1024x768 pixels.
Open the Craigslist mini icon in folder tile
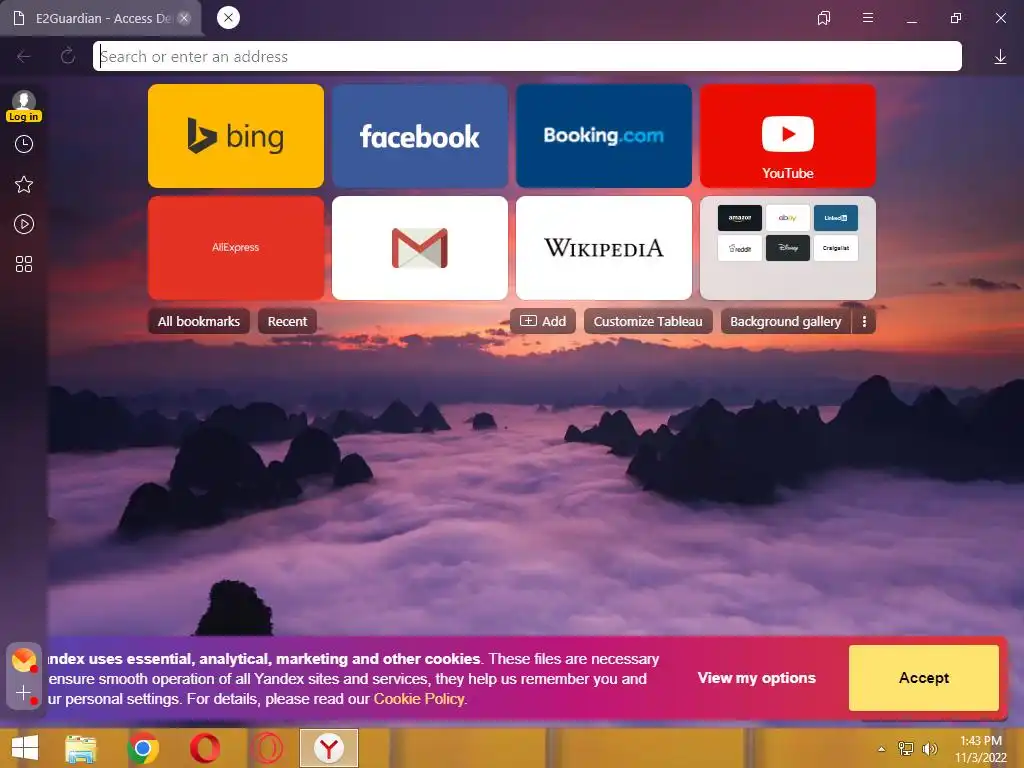(x=835, y=248)
